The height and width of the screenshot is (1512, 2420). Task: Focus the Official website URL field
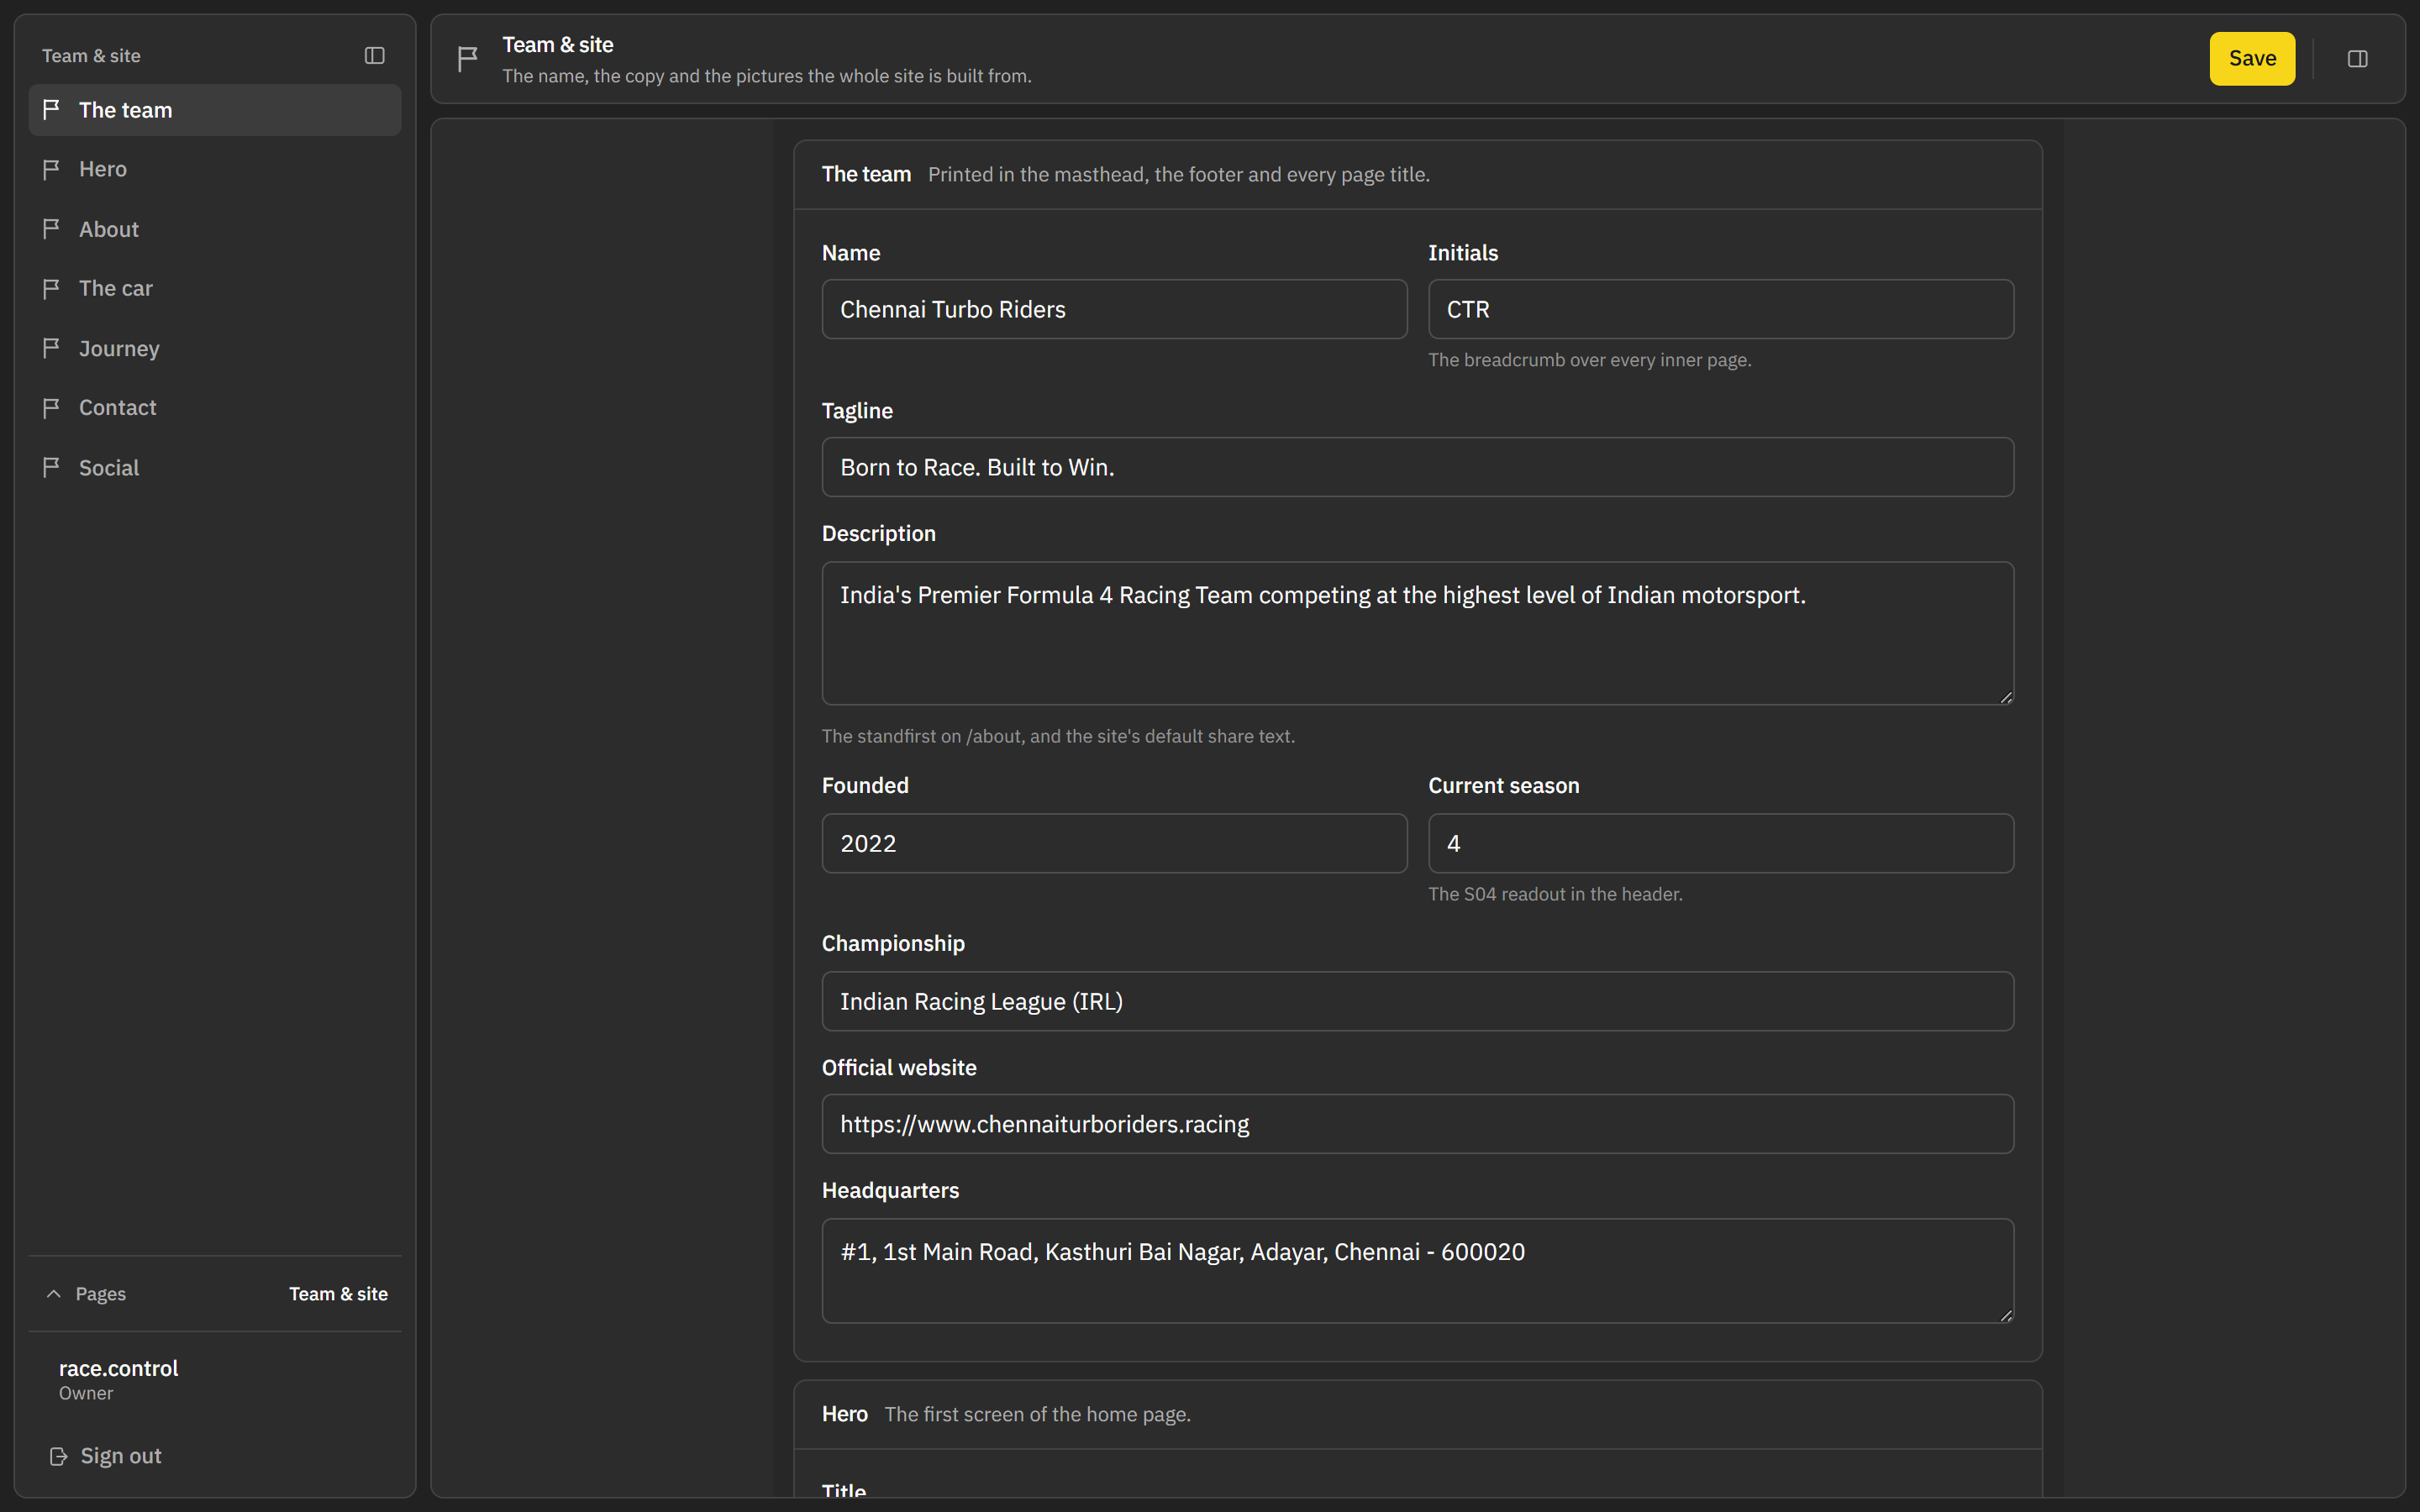click(x=1417, y=1124)
